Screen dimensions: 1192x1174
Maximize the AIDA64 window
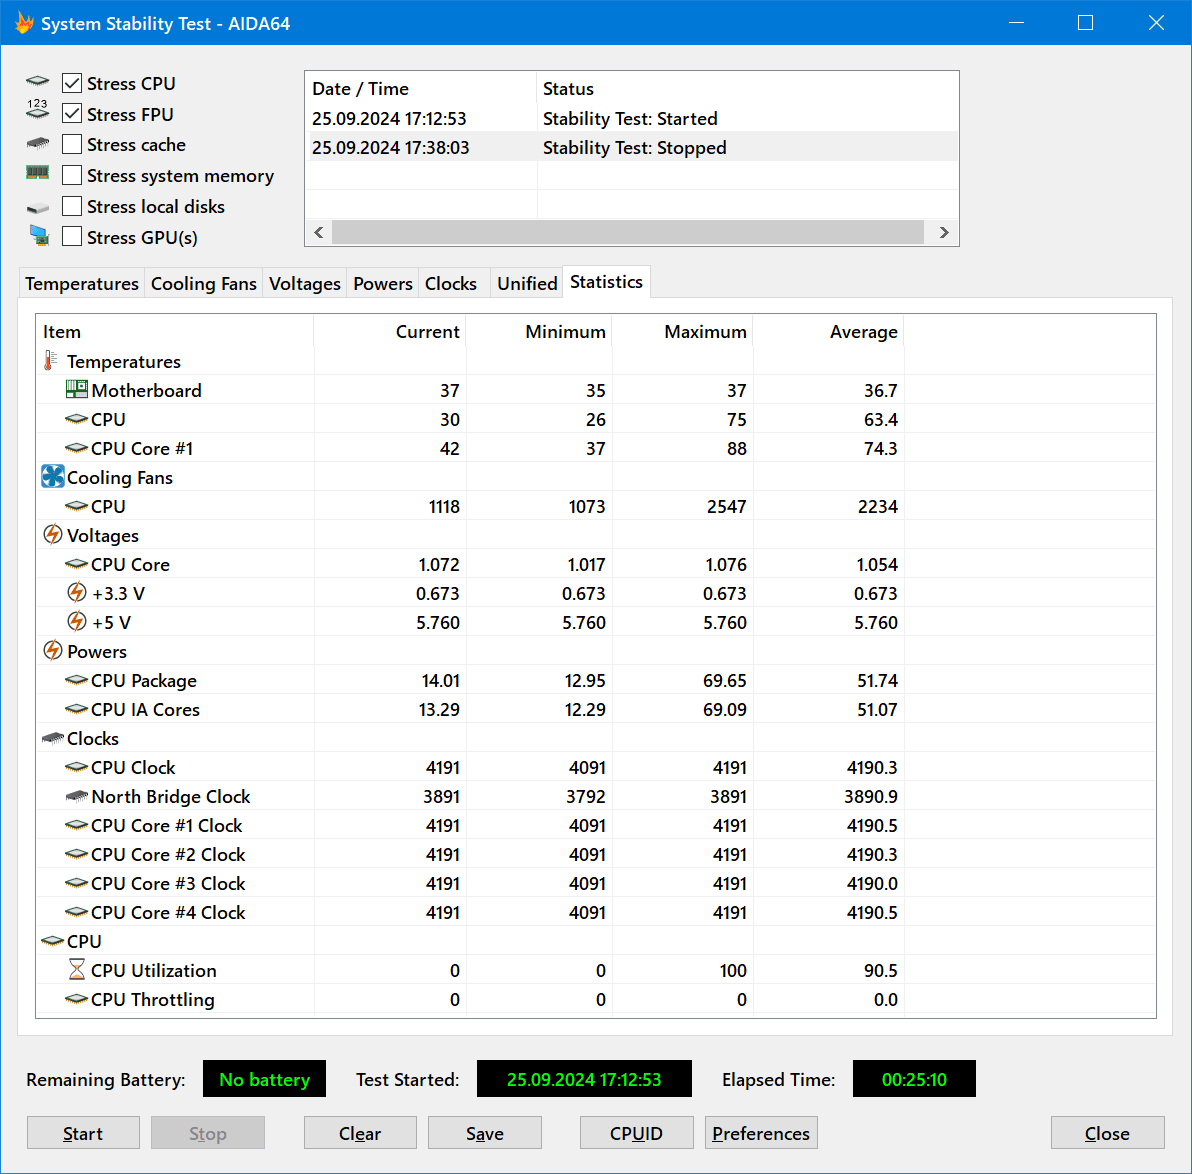click(x=1086, y=23)
